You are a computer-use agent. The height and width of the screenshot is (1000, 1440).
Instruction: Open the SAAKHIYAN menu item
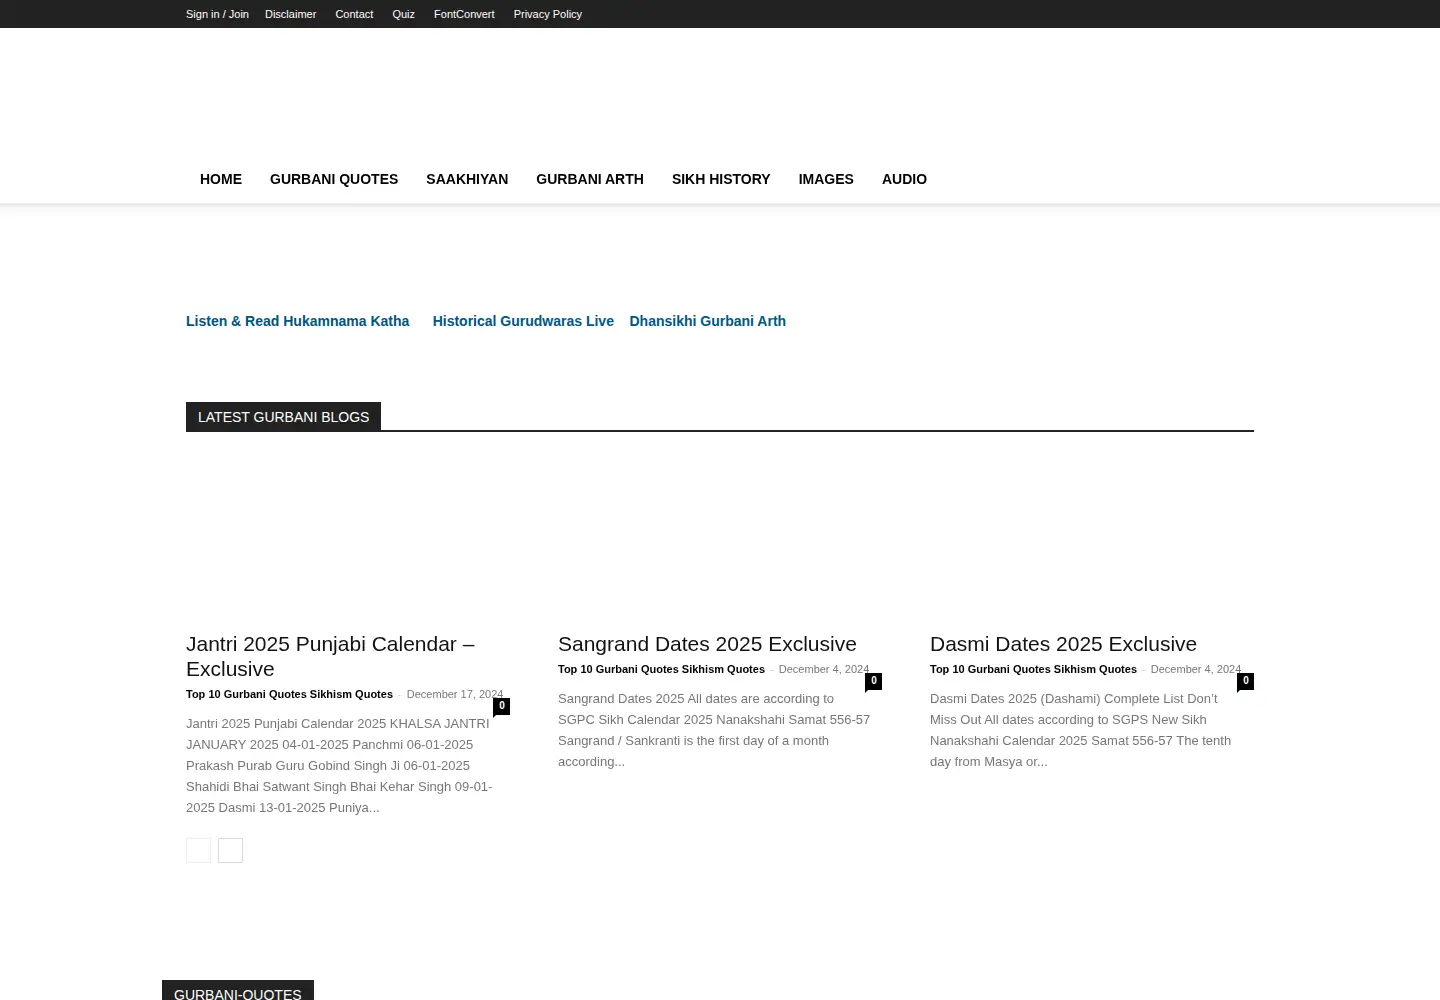(467, 179)
